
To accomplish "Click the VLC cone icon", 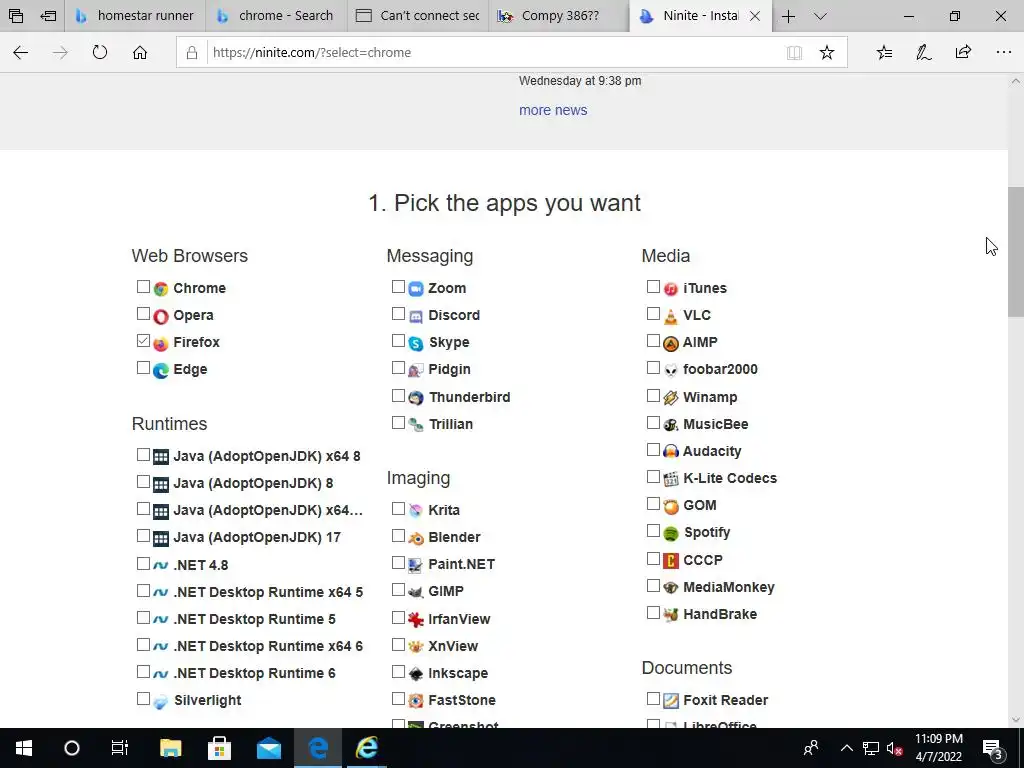I will (671, 316).
